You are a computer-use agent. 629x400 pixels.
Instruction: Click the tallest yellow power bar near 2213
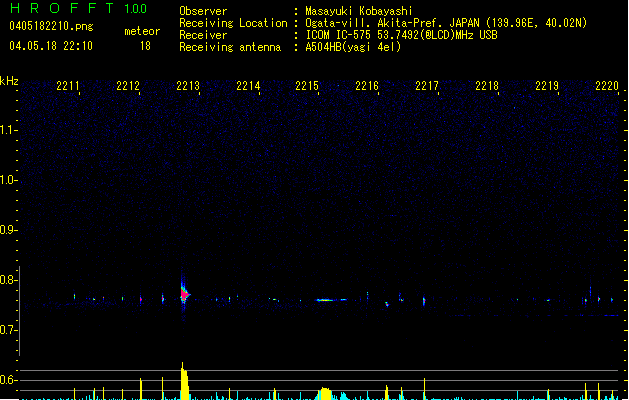tap(184, 381)
